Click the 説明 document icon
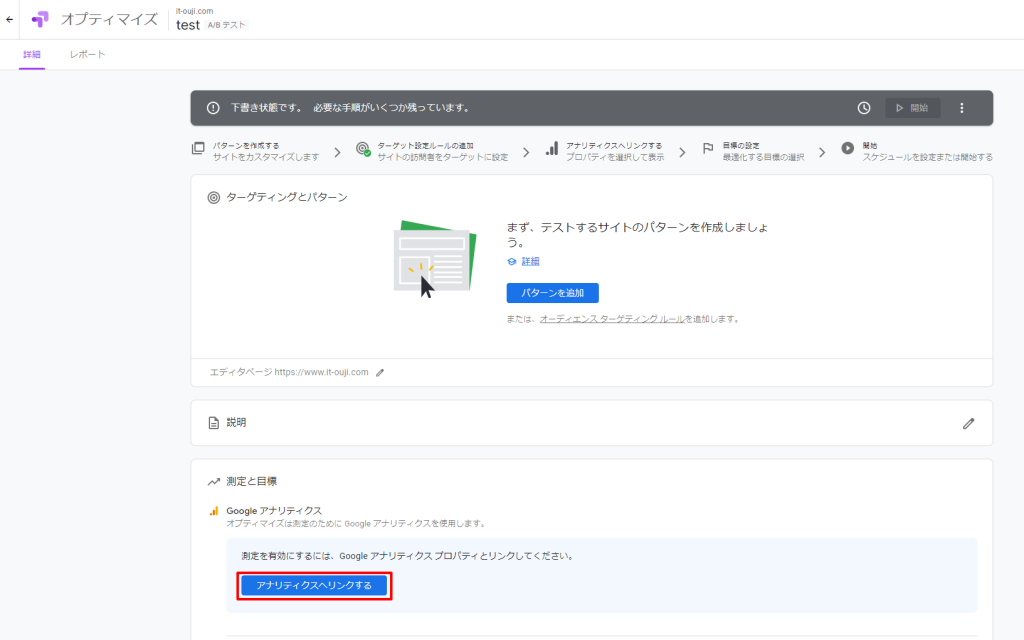 click(214, 423)
